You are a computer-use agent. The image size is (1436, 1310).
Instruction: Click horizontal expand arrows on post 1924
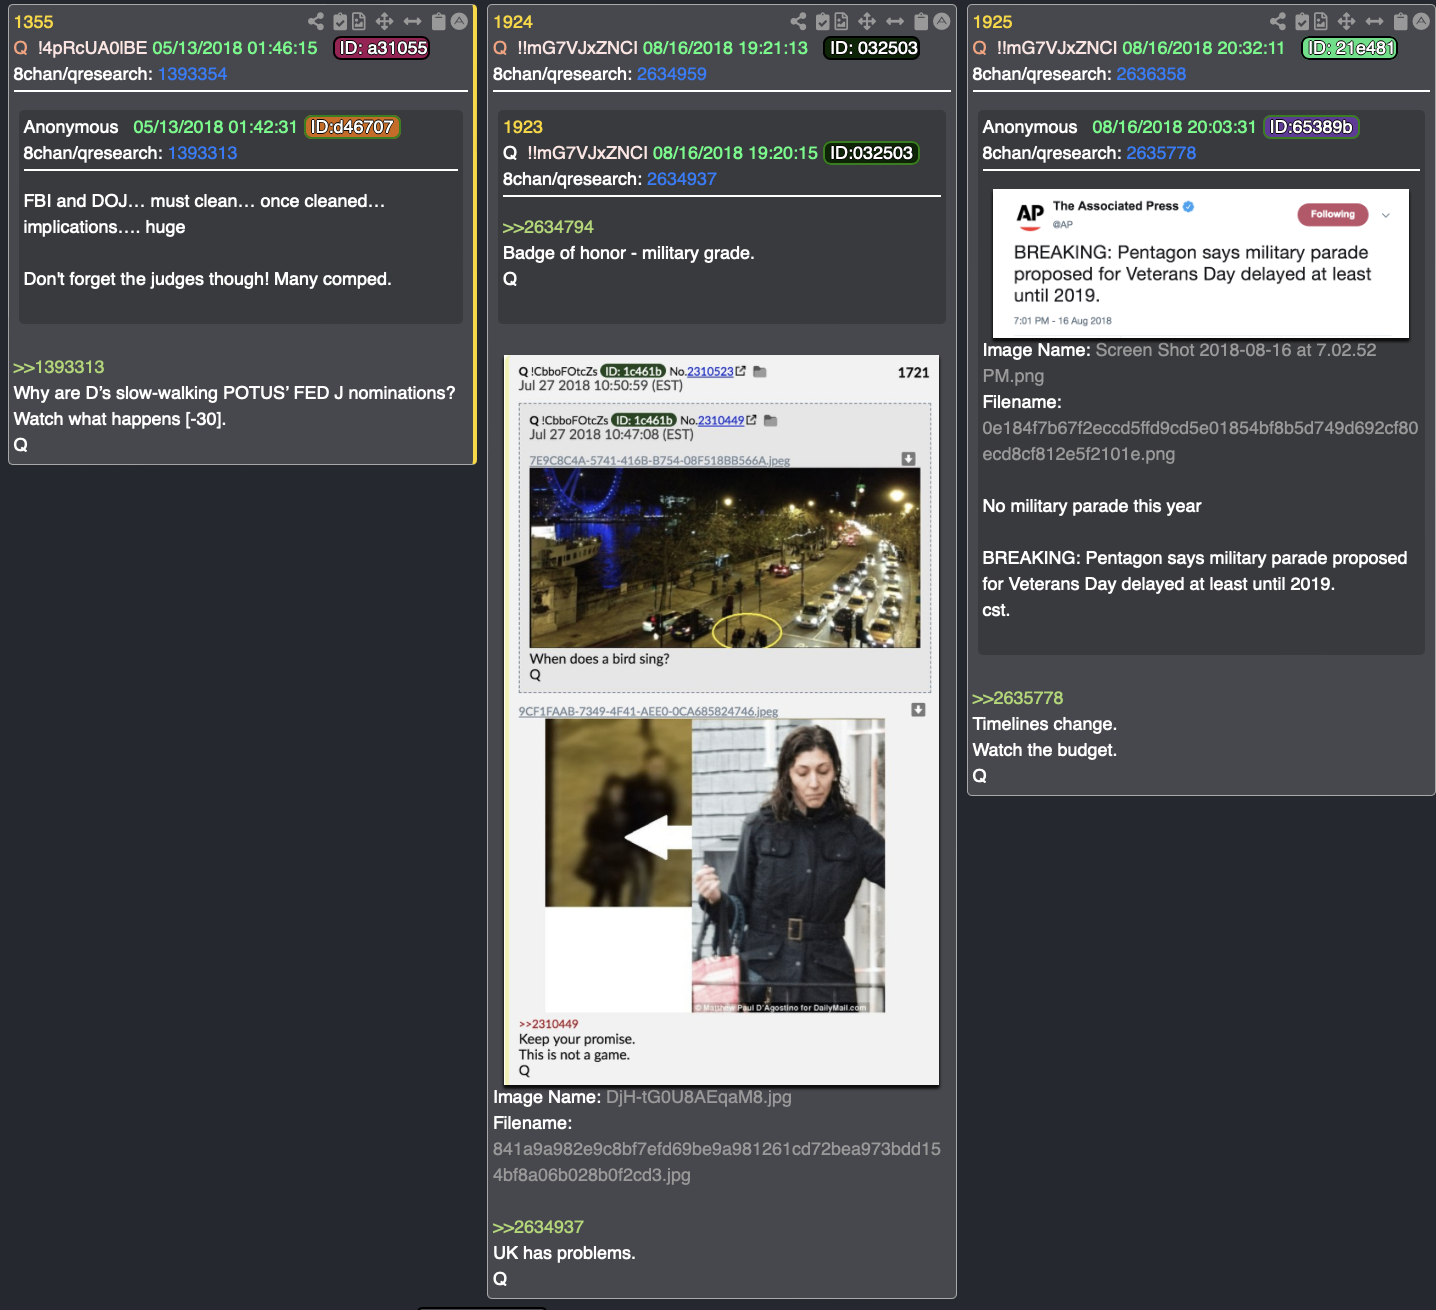point(895,21)
